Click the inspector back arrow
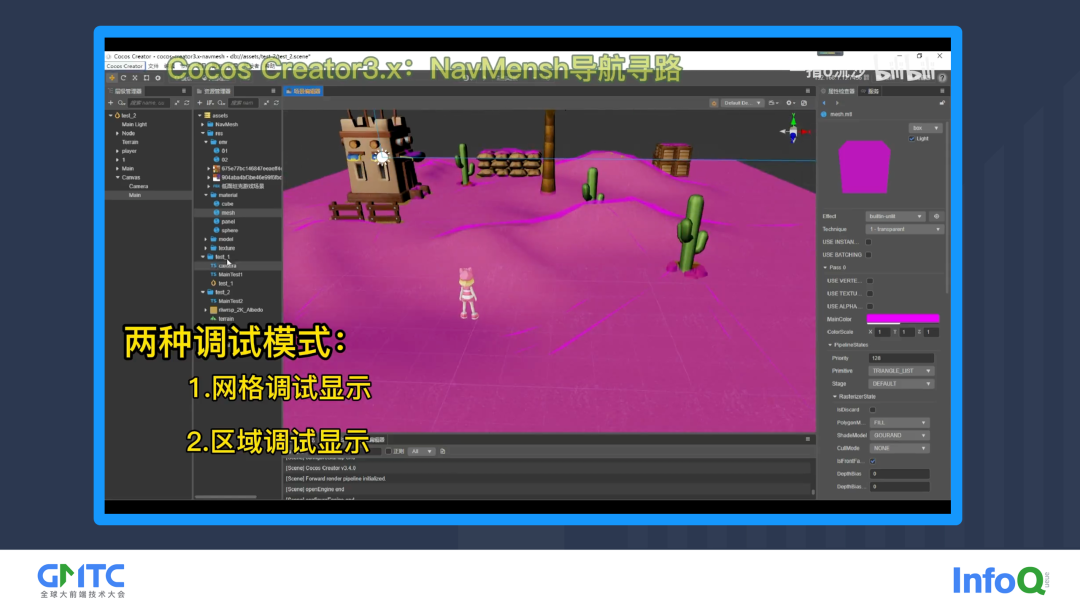 (824, 102)
